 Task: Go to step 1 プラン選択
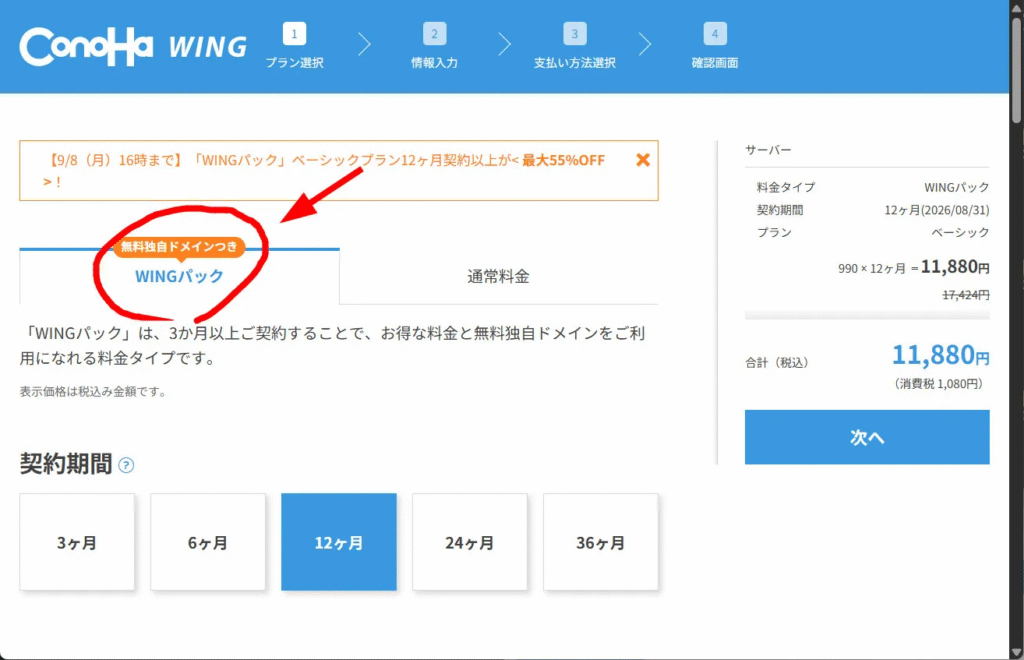(295, 45)
